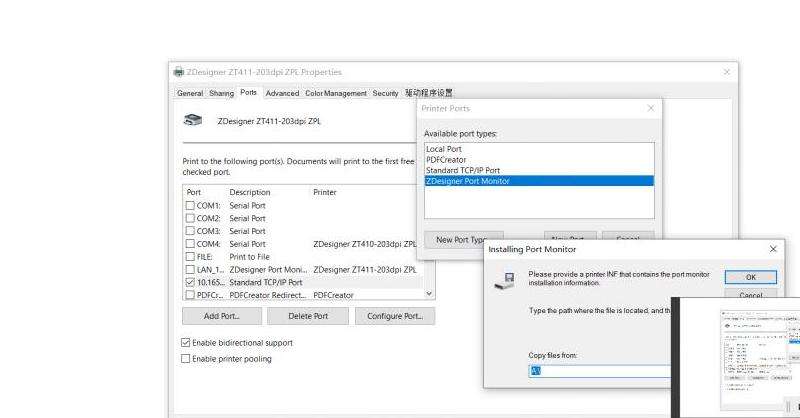The height and width of the screenshot is (418, 800).
Task: Click the Copy files from input field
Action: click(x=599, y=371)
